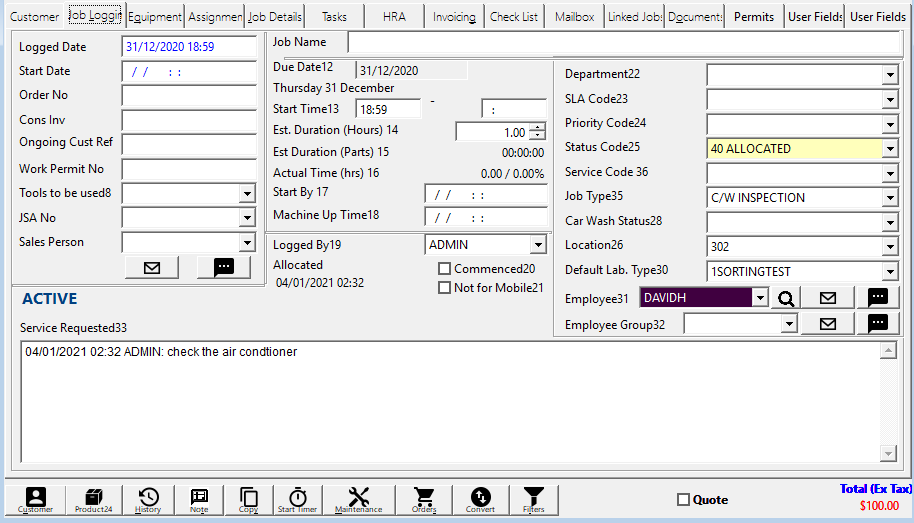This screenshot has height=523, width=914.
Task: Click the Customer icon in bottom toolbar
Action: coord(35,499)
